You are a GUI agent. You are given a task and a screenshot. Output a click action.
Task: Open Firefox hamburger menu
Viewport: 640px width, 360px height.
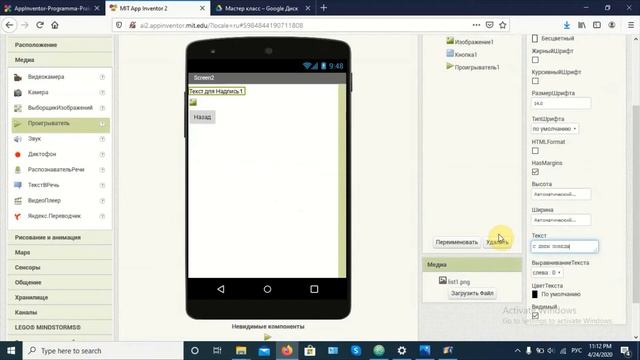tap(631, 25)
